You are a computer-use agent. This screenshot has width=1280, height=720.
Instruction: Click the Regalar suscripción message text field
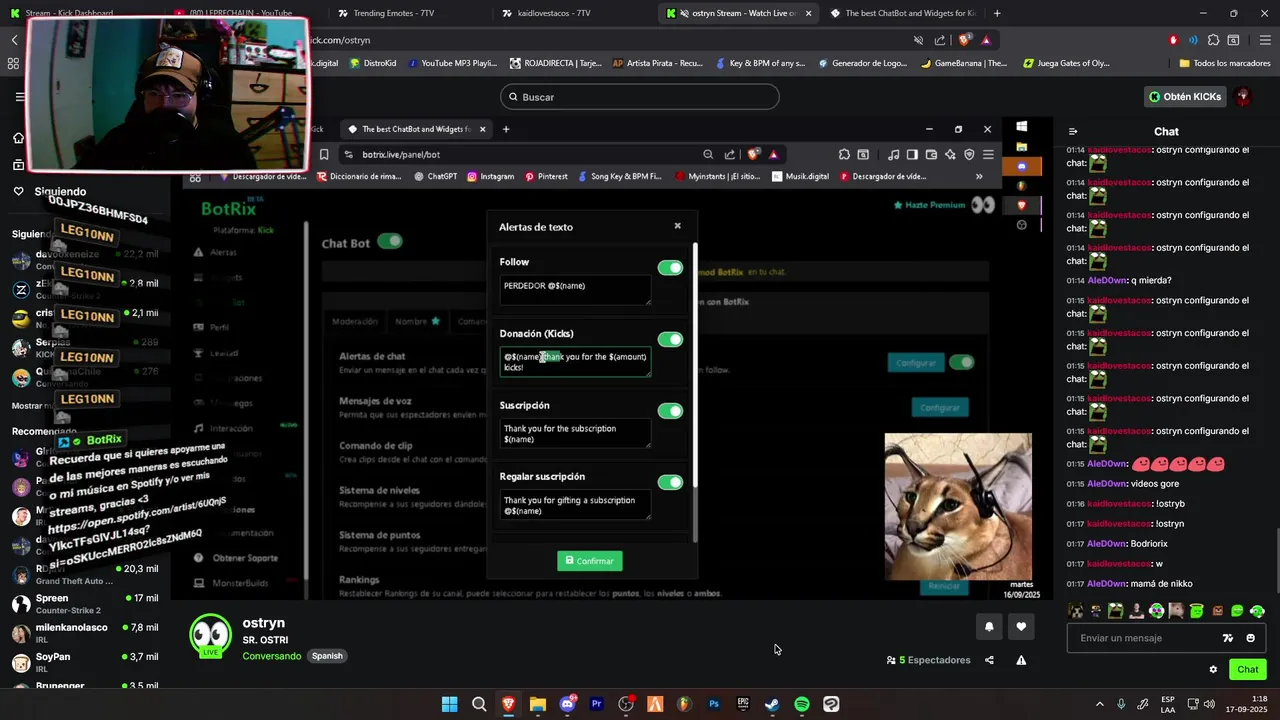(575, 505)
